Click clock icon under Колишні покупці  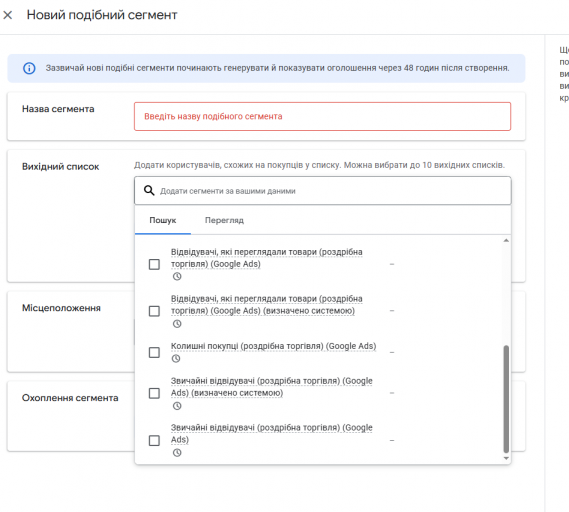pyautogui.click(x=176, y=359)
